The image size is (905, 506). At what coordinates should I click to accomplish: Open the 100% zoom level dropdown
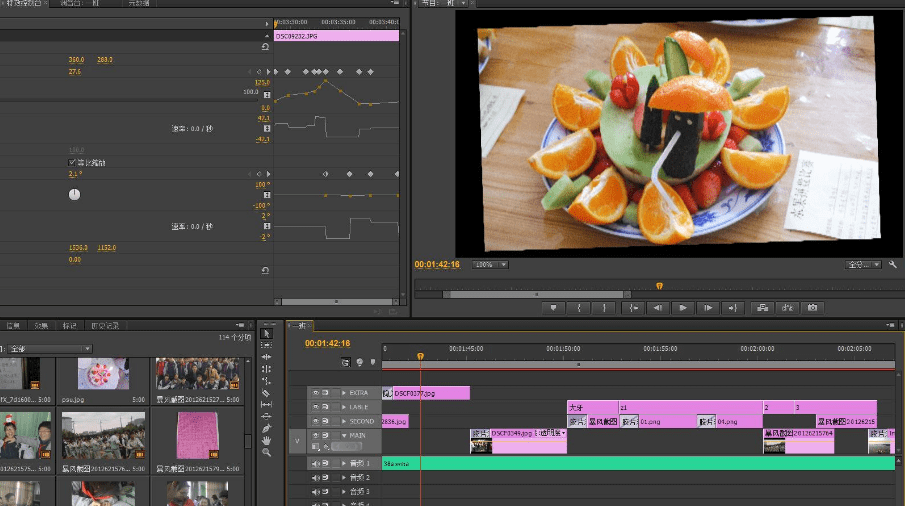pyautogui.click(x=490, y=265)
